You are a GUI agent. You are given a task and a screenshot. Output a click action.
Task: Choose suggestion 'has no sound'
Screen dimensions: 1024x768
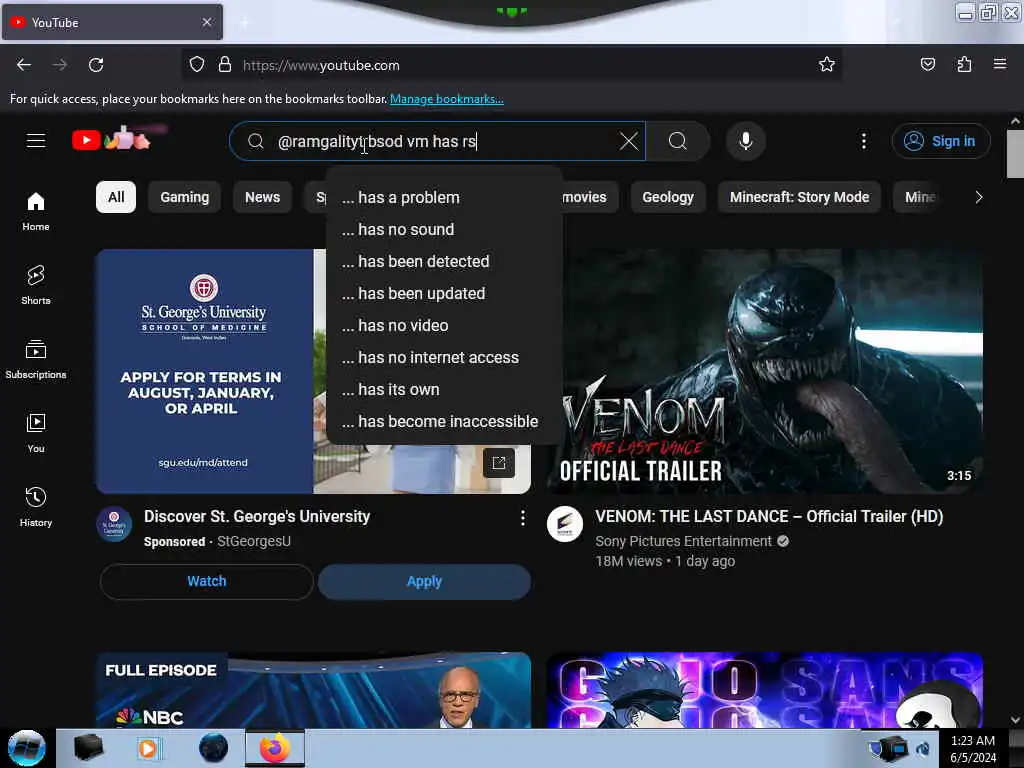(x=444, y=229)
